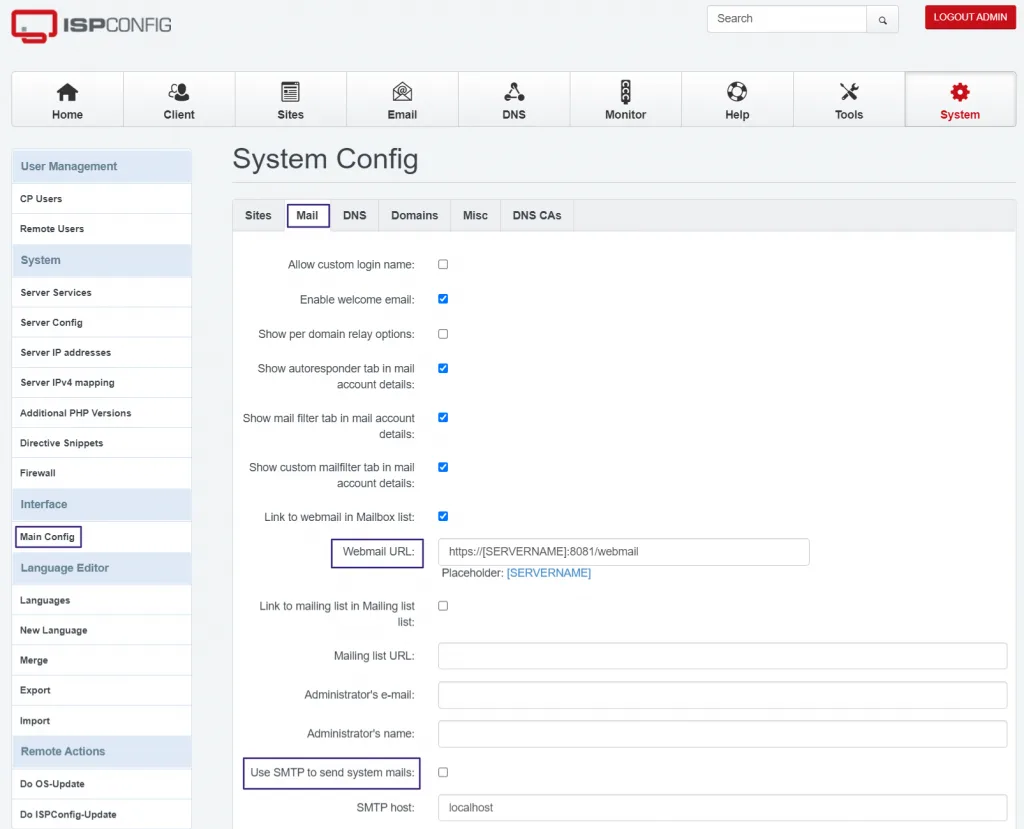Select the Mail config tab
The image size is (1024, 829).
point(308,216)
